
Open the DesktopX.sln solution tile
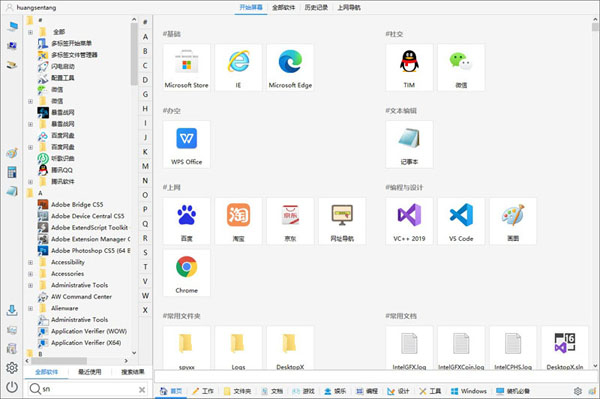[565, 348]
